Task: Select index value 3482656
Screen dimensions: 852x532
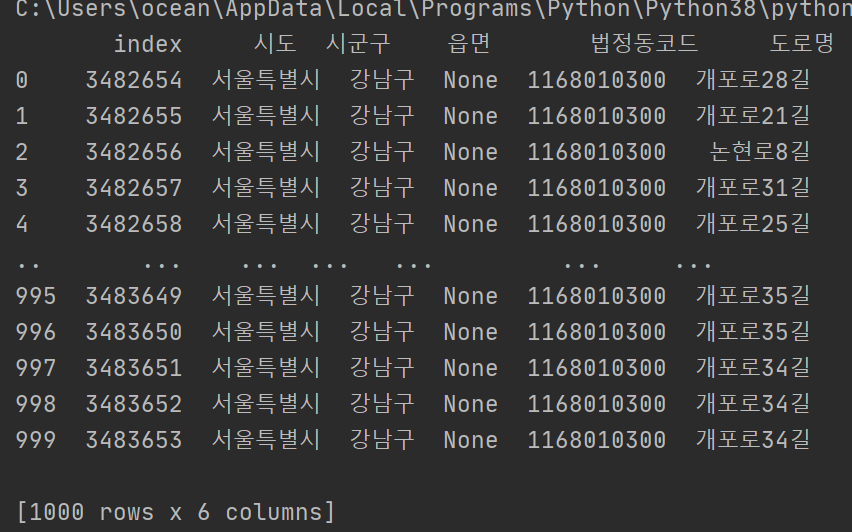Action: (134, 152)
